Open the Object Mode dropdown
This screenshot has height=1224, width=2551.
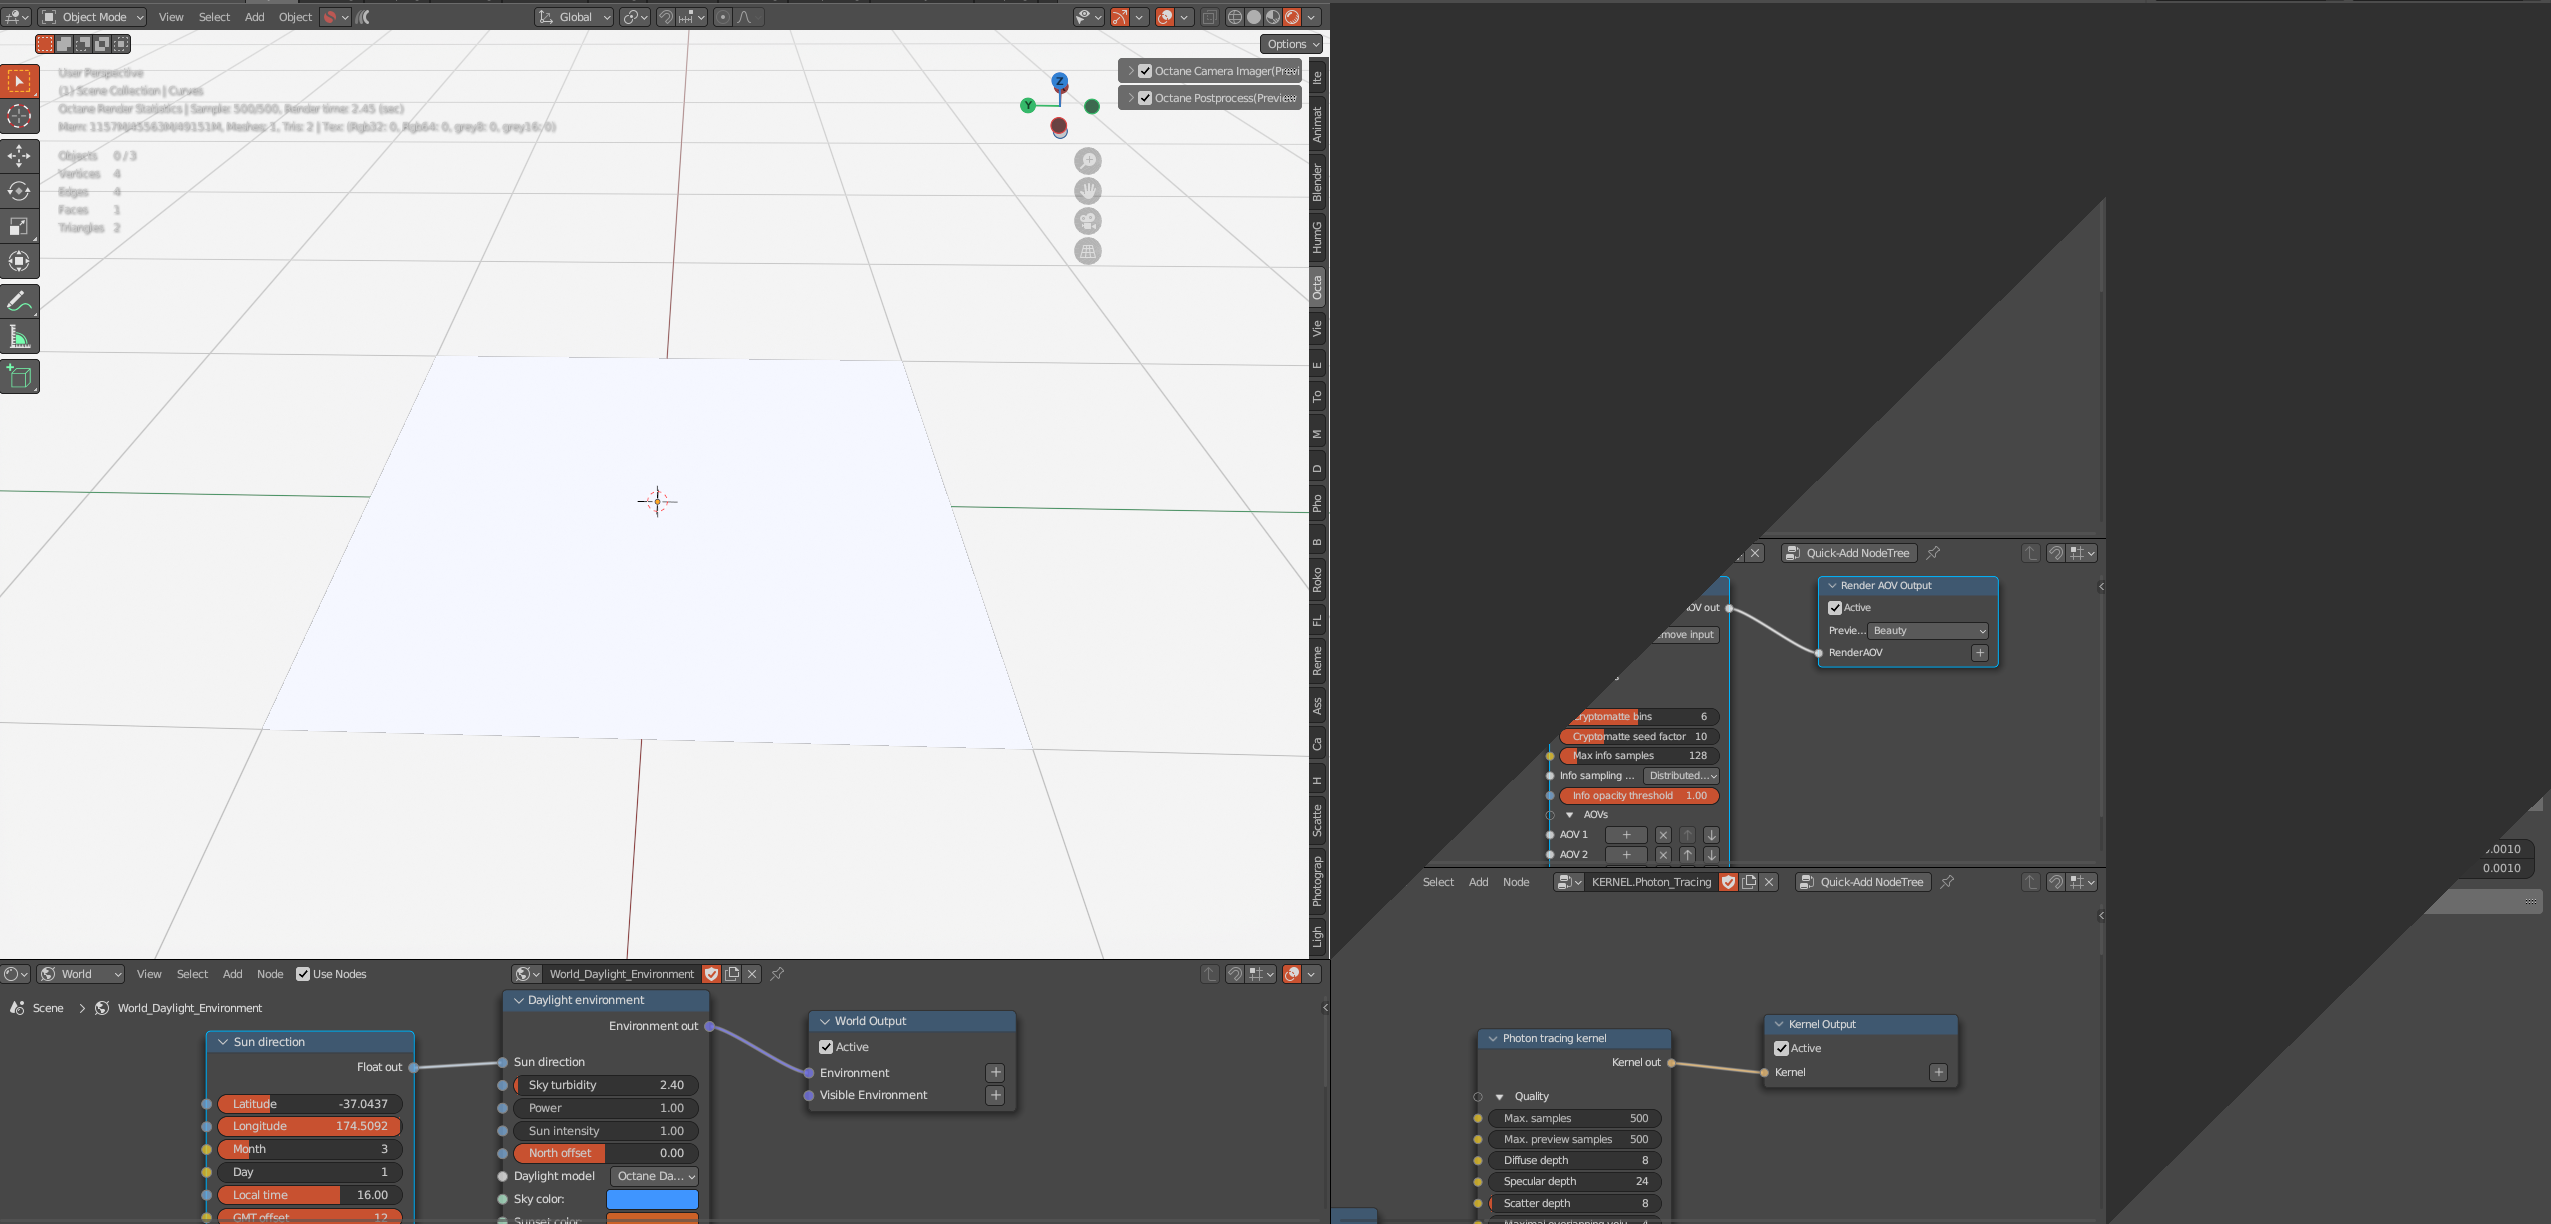click(93, 17)
